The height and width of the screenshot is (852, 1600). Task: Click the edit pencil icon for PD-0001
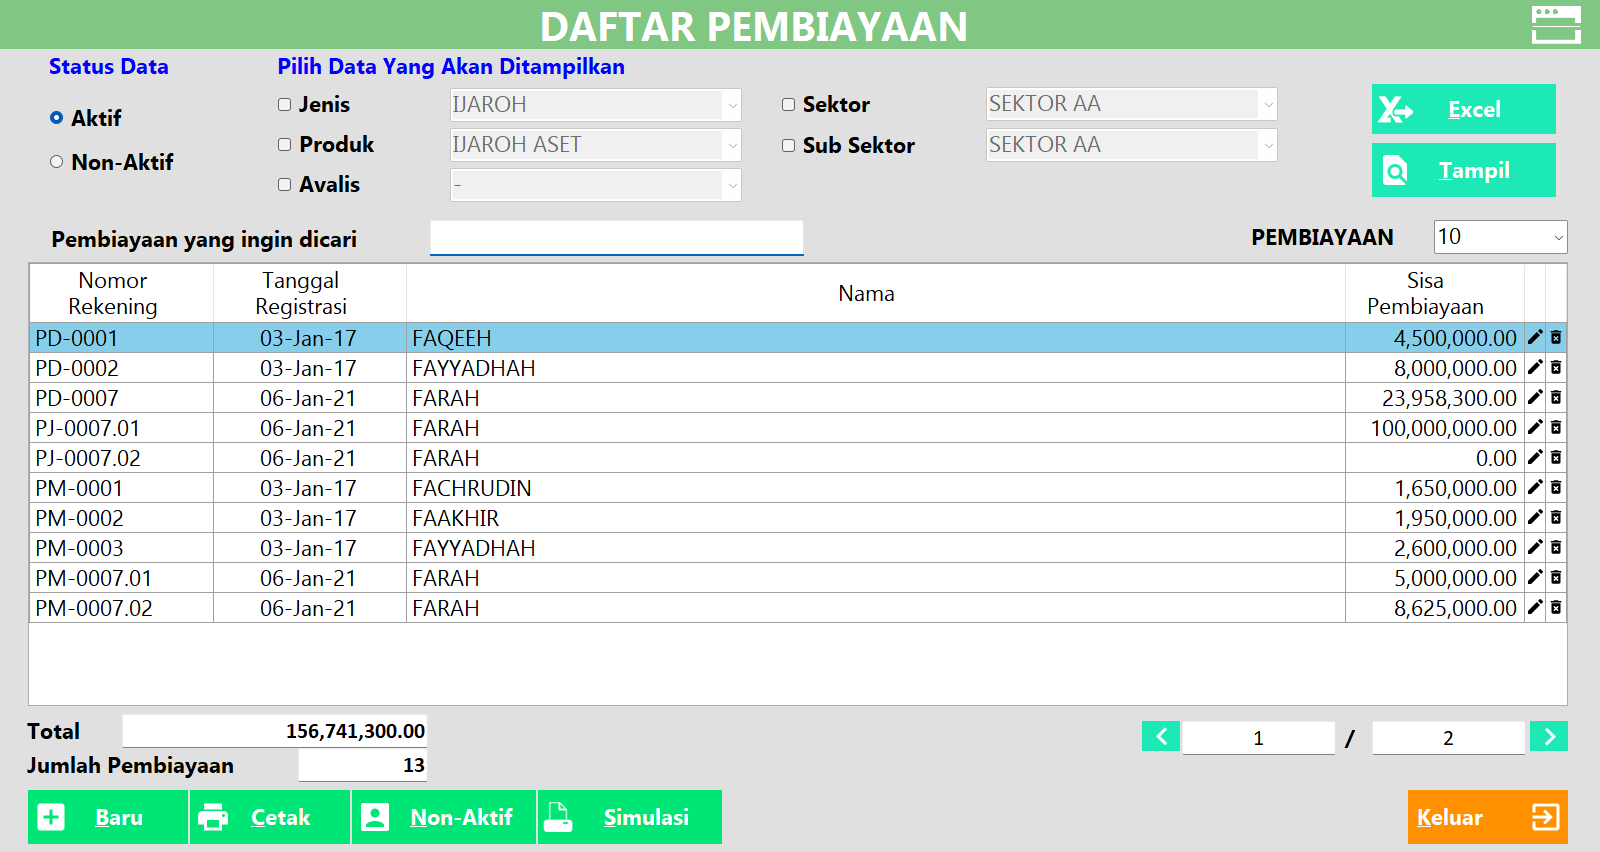[x=1535, y=338]
